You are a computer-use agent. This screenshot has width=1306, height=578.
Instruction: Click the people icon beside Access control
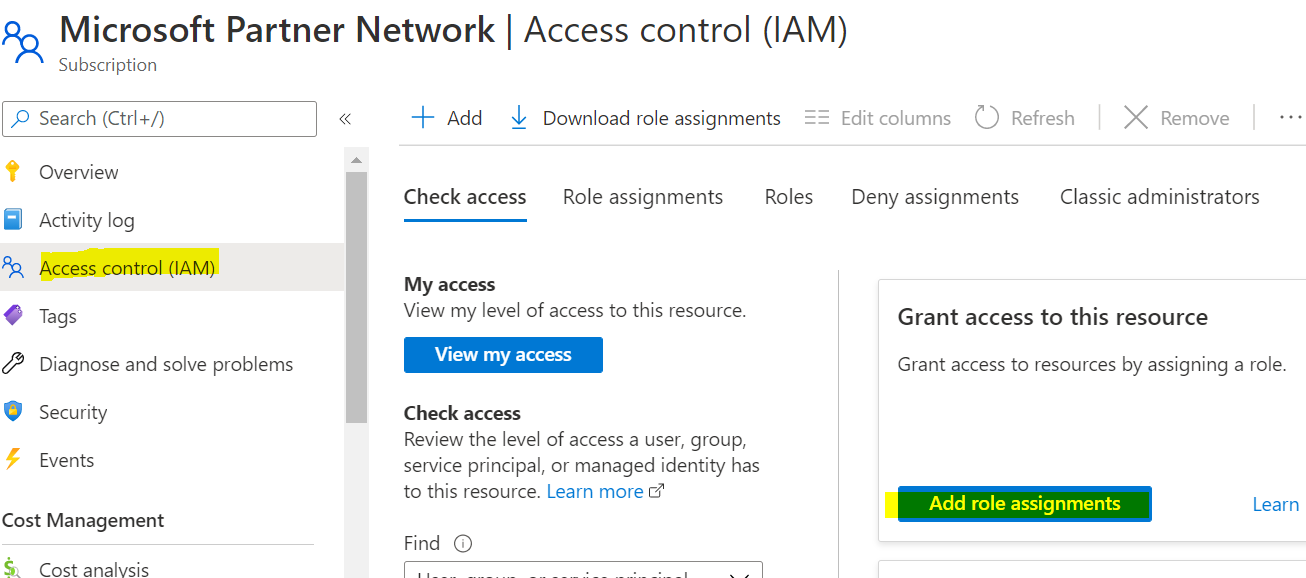[x=13, y=268]
